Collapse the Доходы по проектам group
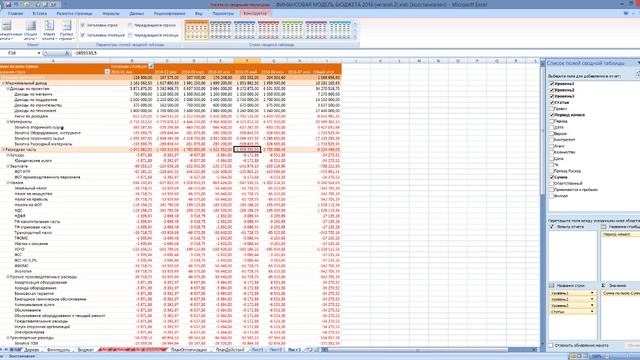Viewport: 640px width, 360px height. tap(8, 89)
